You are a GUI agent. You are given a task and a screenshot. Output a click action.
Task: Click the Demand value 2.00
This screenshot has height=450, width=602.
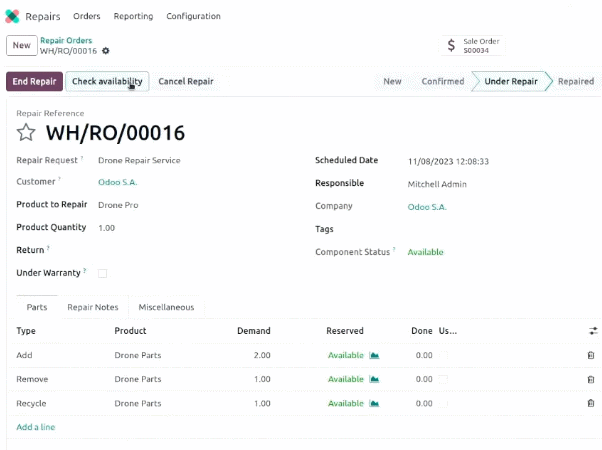(262, 355)
